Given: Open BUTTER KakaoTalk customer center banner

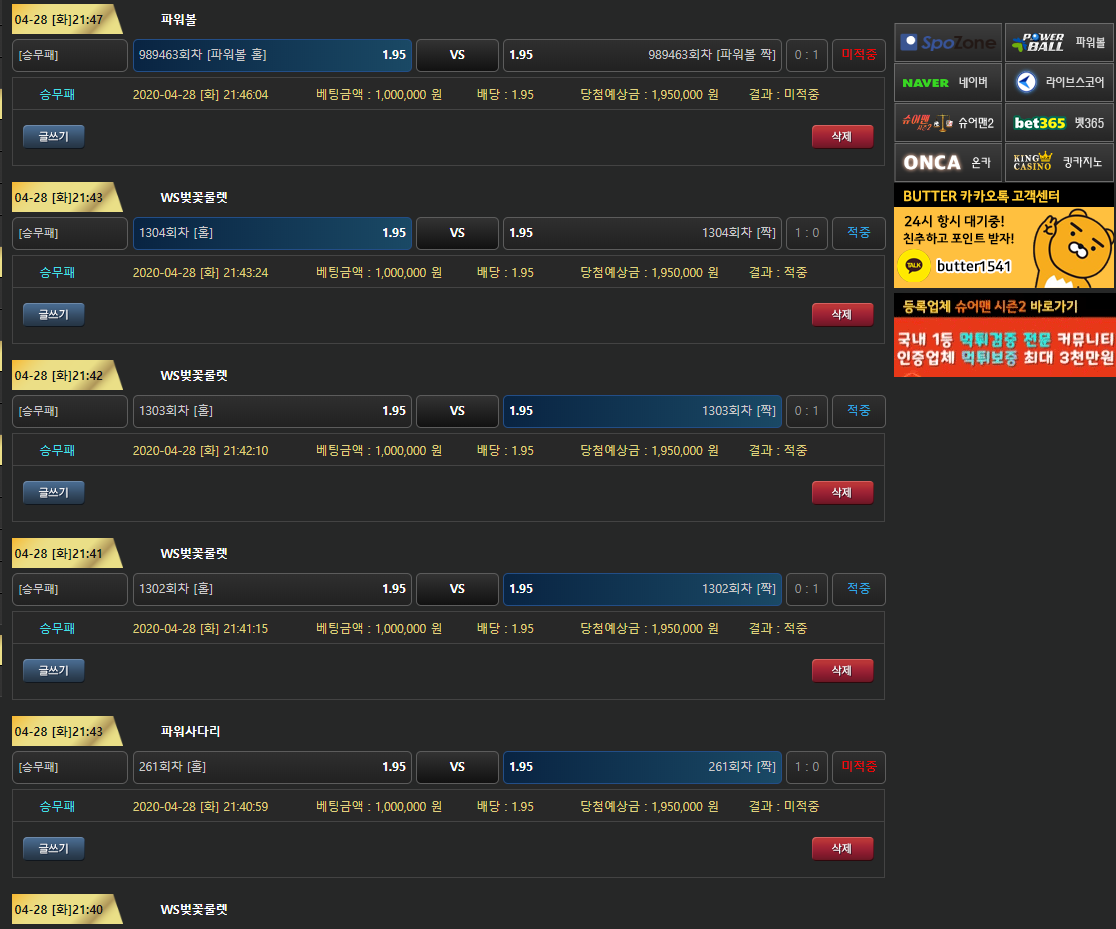Looking at the screenshot, I should click(1004, 236).
